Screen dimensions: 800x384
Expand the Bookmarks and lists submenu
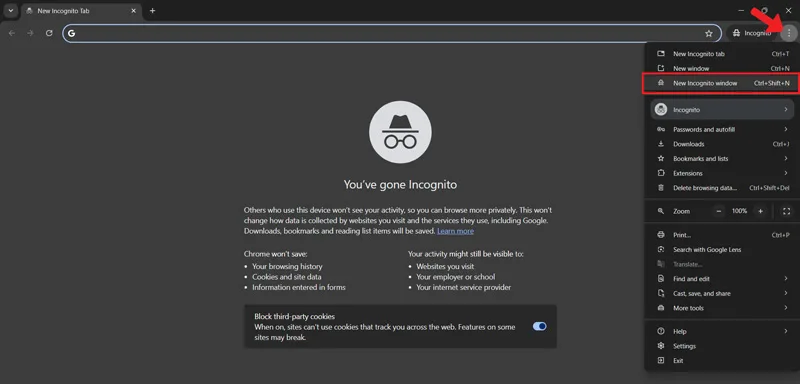pyautogui.click(x=722, y=159)
